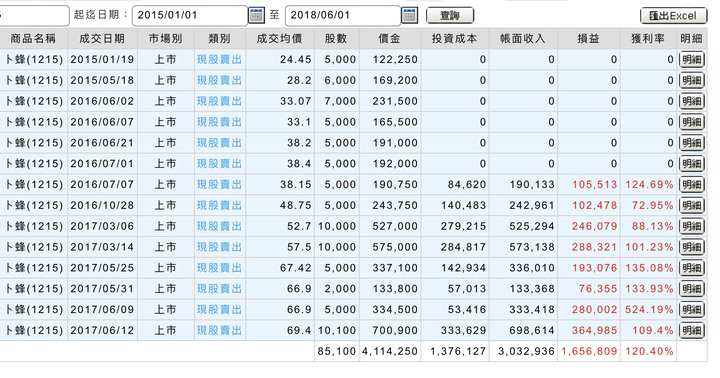Click 現股賣出 link in 2016/10/28 row
This screenshot has height=378, width=720.
[219, 205]
